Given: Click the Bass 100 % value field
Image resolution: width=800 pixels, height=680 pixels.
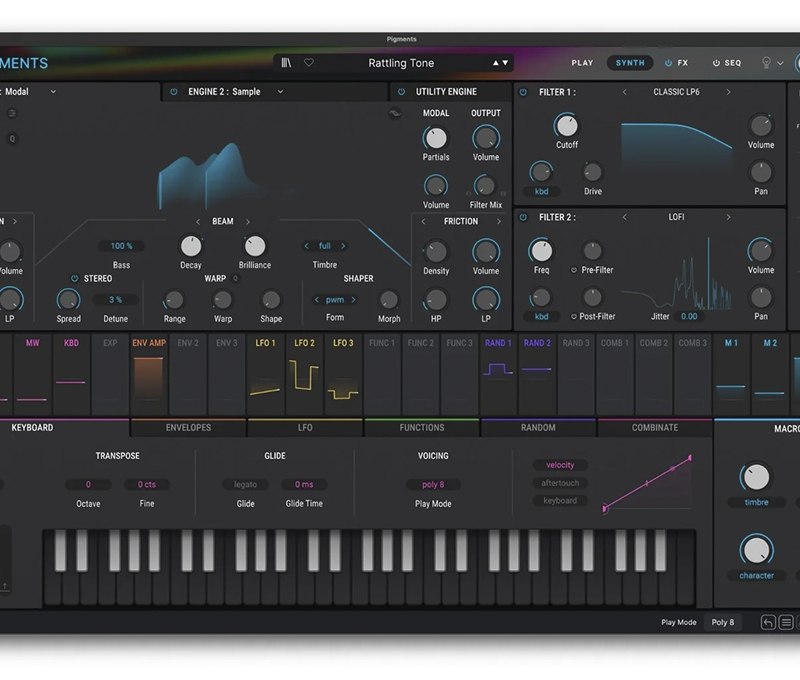Looking at the screenshot, I should click(x=121, y=246).
